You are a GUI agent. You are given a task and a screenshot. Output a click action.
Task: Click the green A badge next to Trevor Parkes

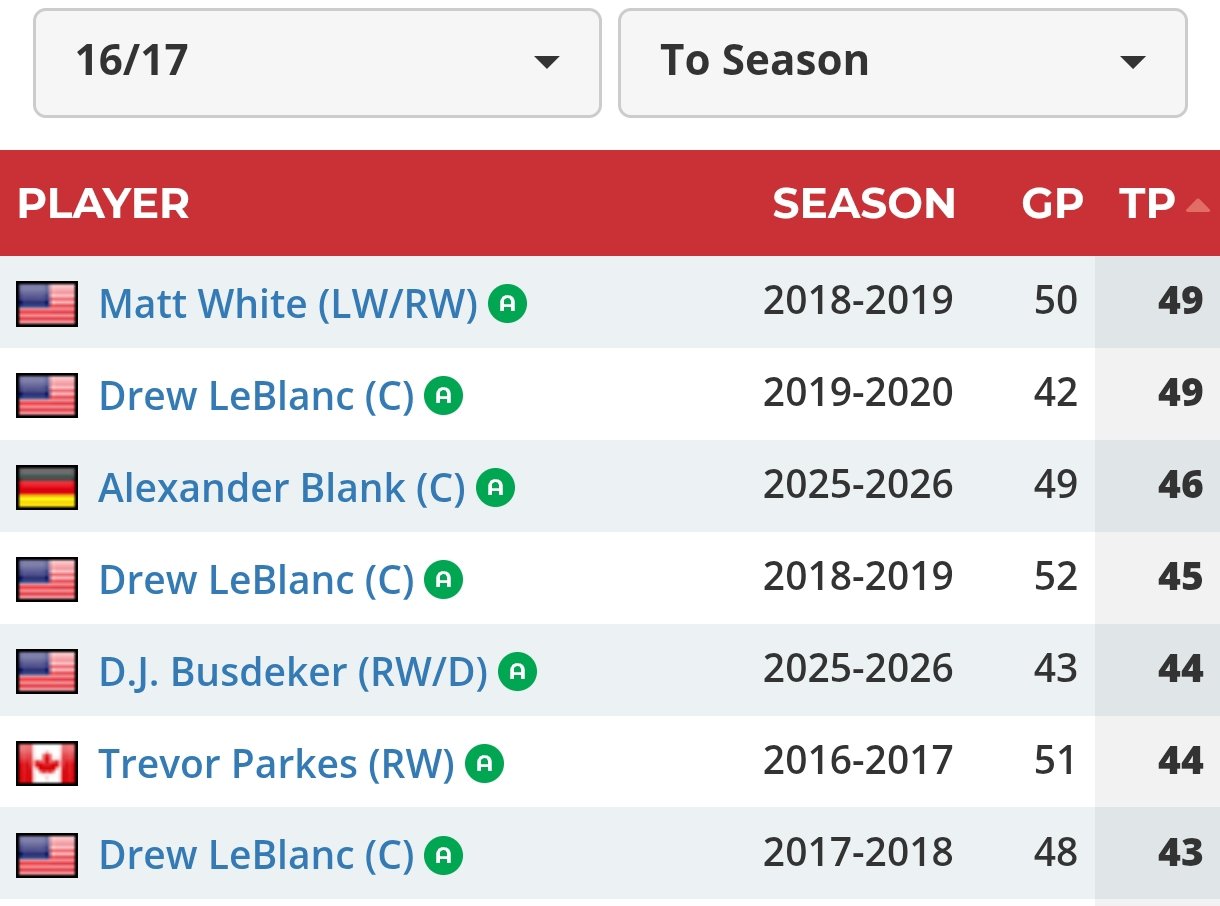click(484, 764)
